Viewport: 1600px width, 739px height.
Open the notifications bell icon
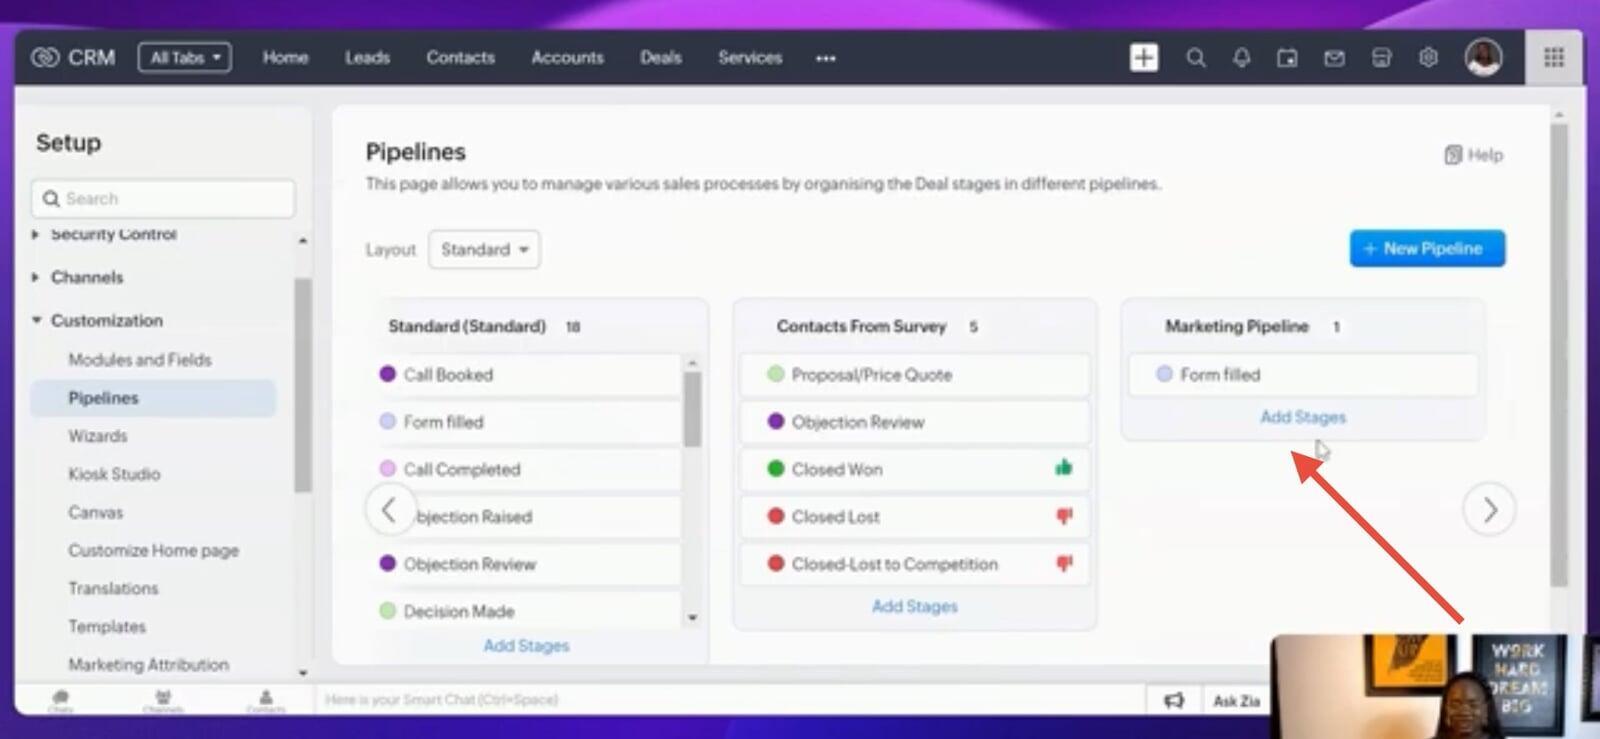coord(1241,58)
